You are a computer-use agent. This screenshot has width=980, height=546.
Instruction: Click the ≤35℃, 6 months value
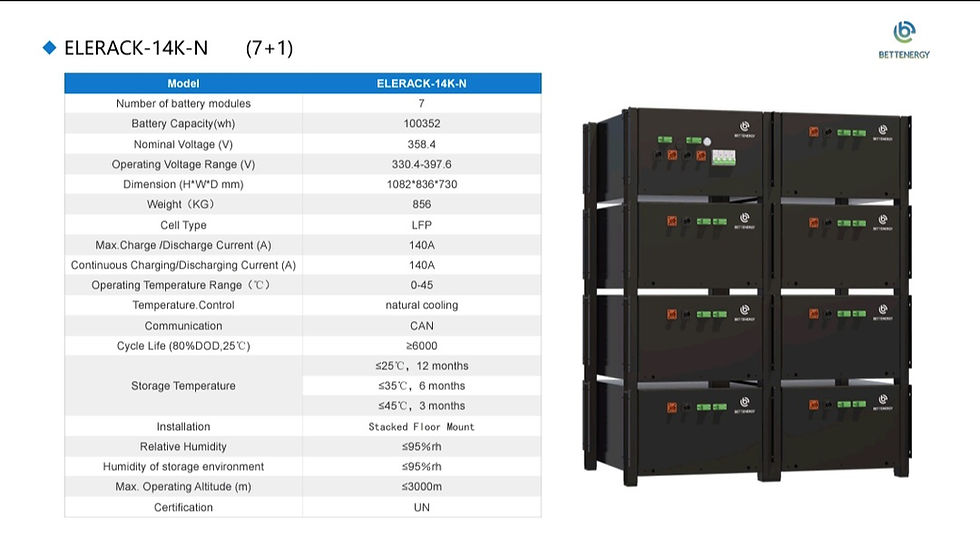click(x=422, y=385)
